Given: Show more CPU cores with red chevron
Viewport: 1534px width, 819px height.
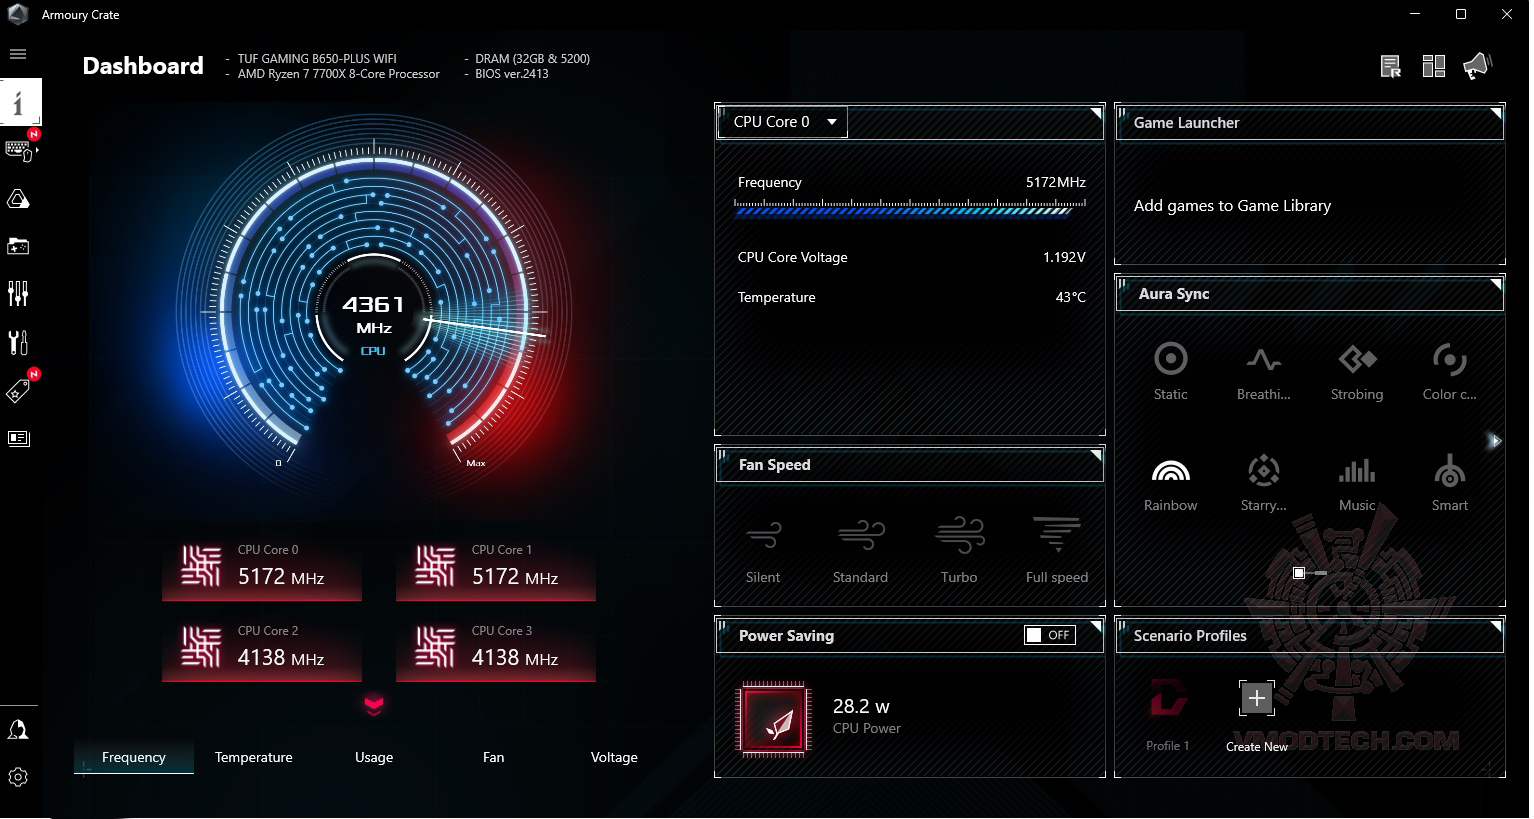Looking at the screenshot, I should (x=374, y=705).
